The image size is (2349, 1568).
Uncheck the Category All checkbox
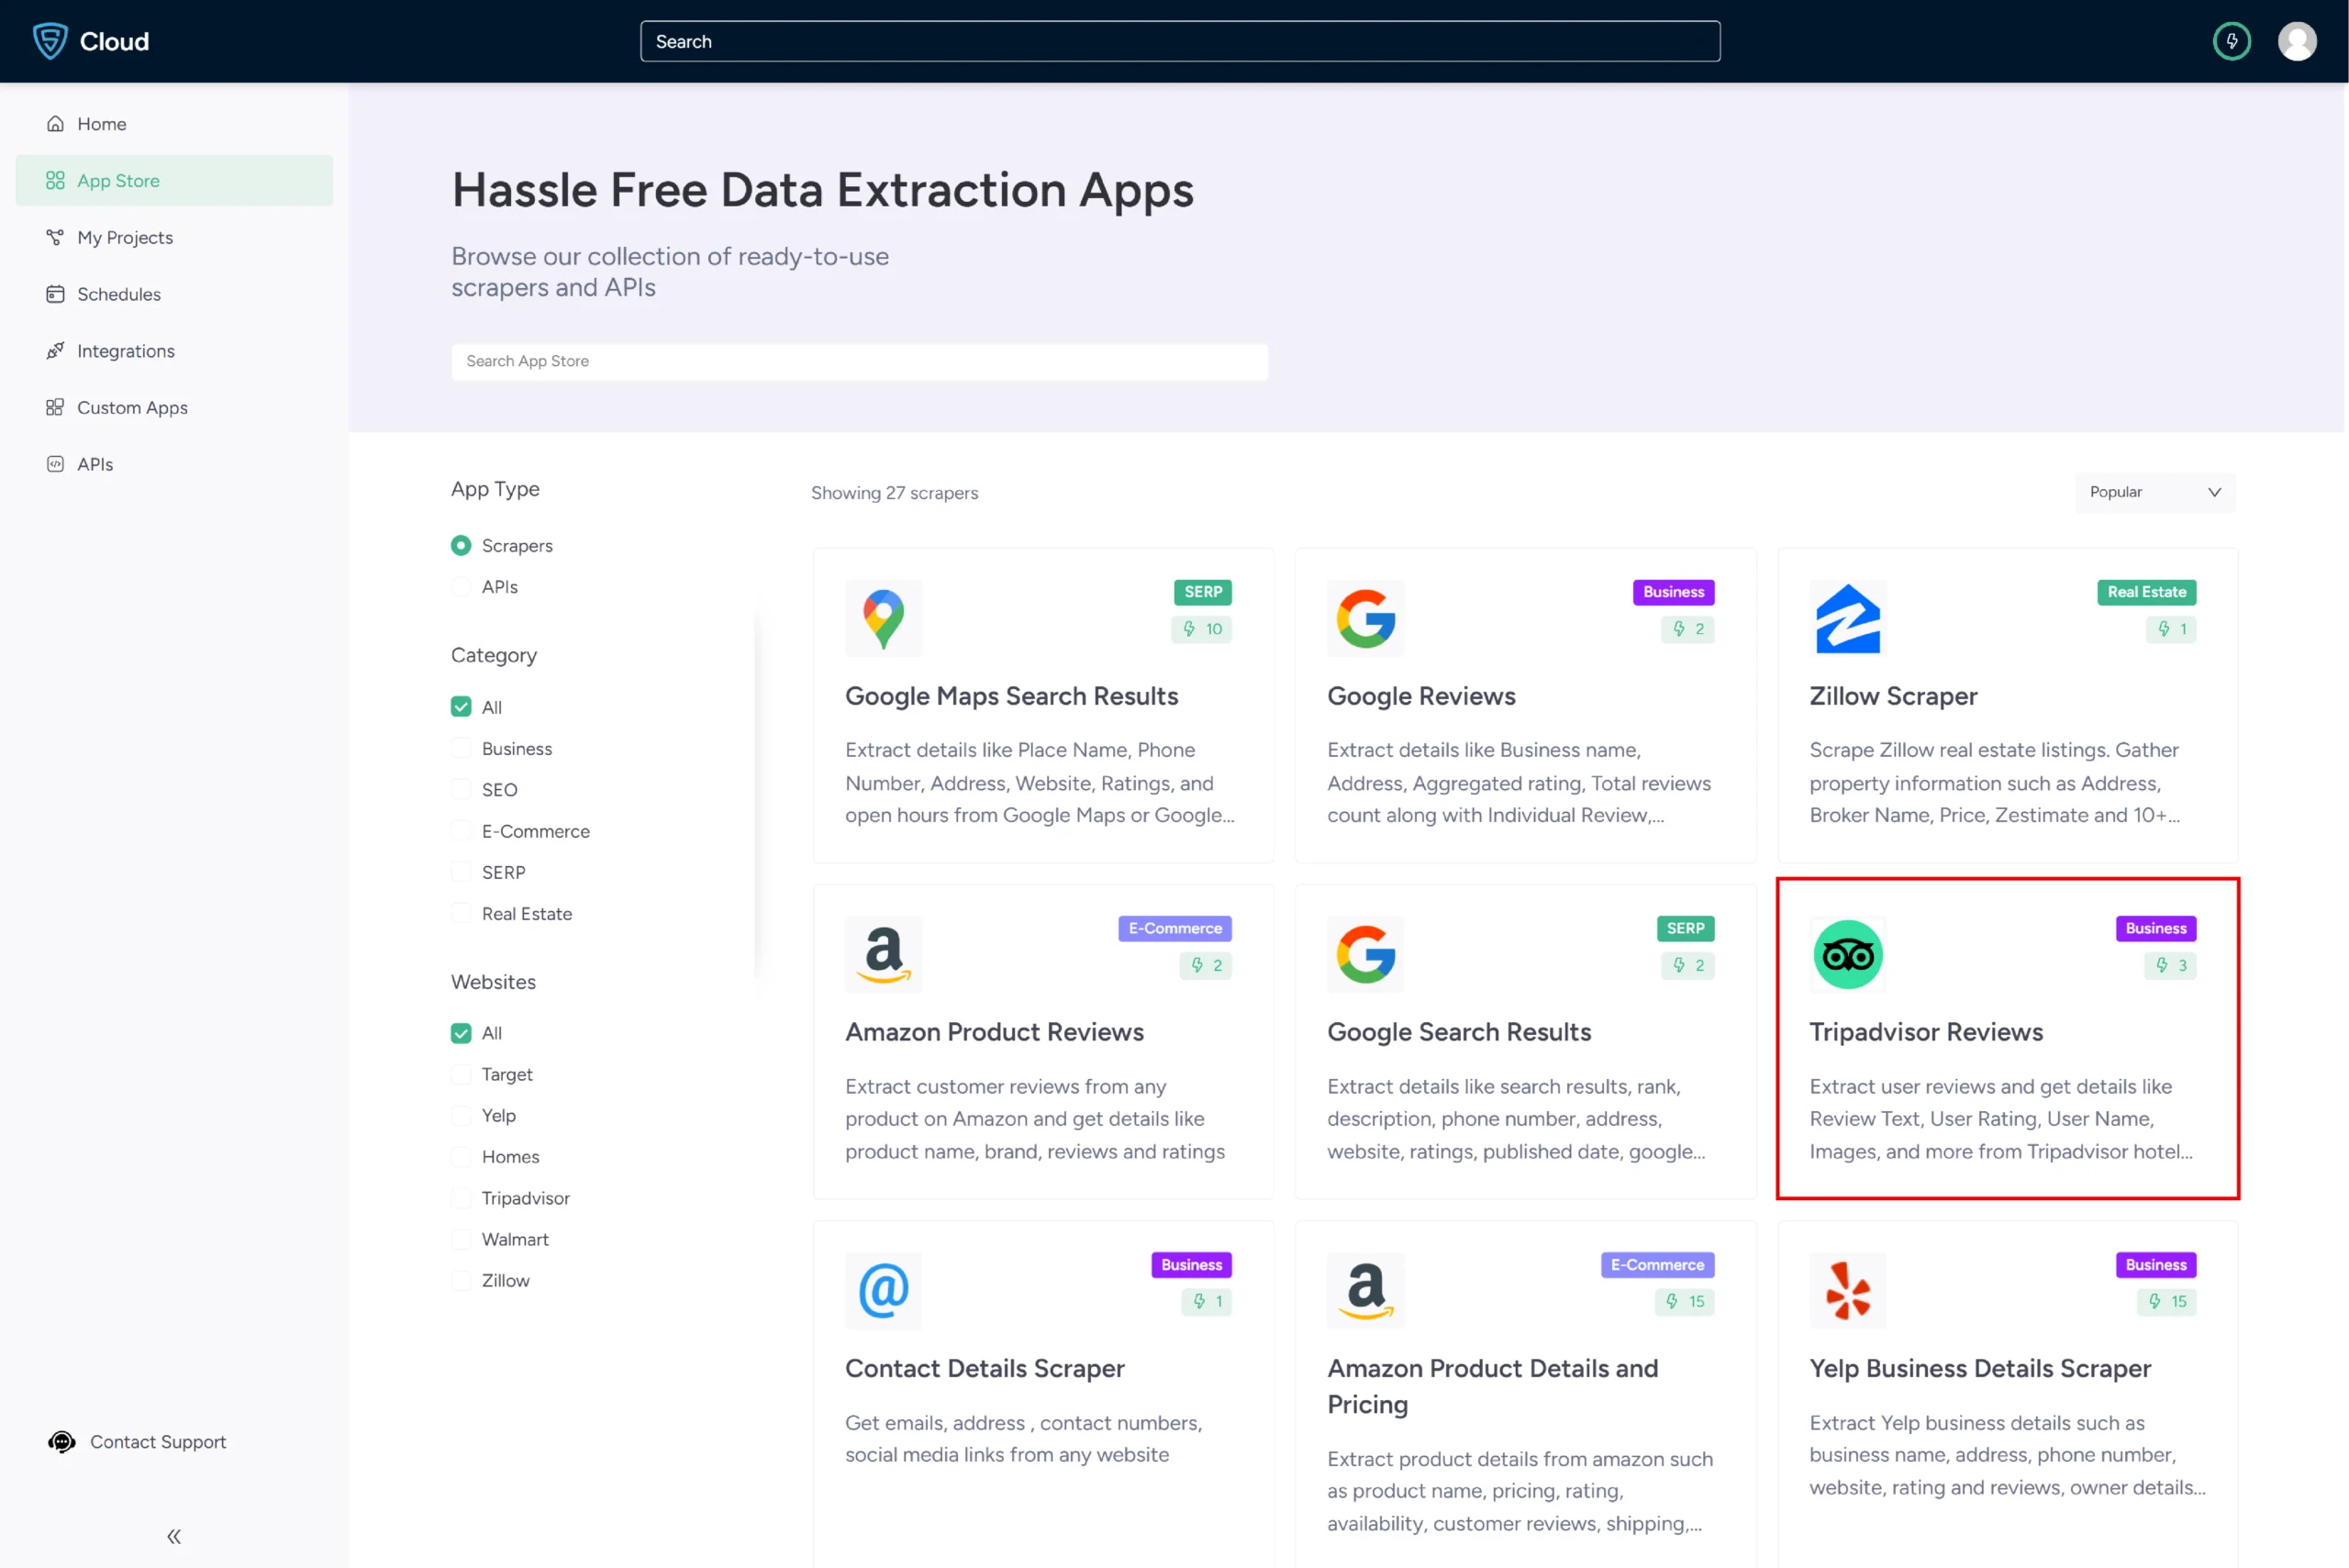[x=460, y=707]
